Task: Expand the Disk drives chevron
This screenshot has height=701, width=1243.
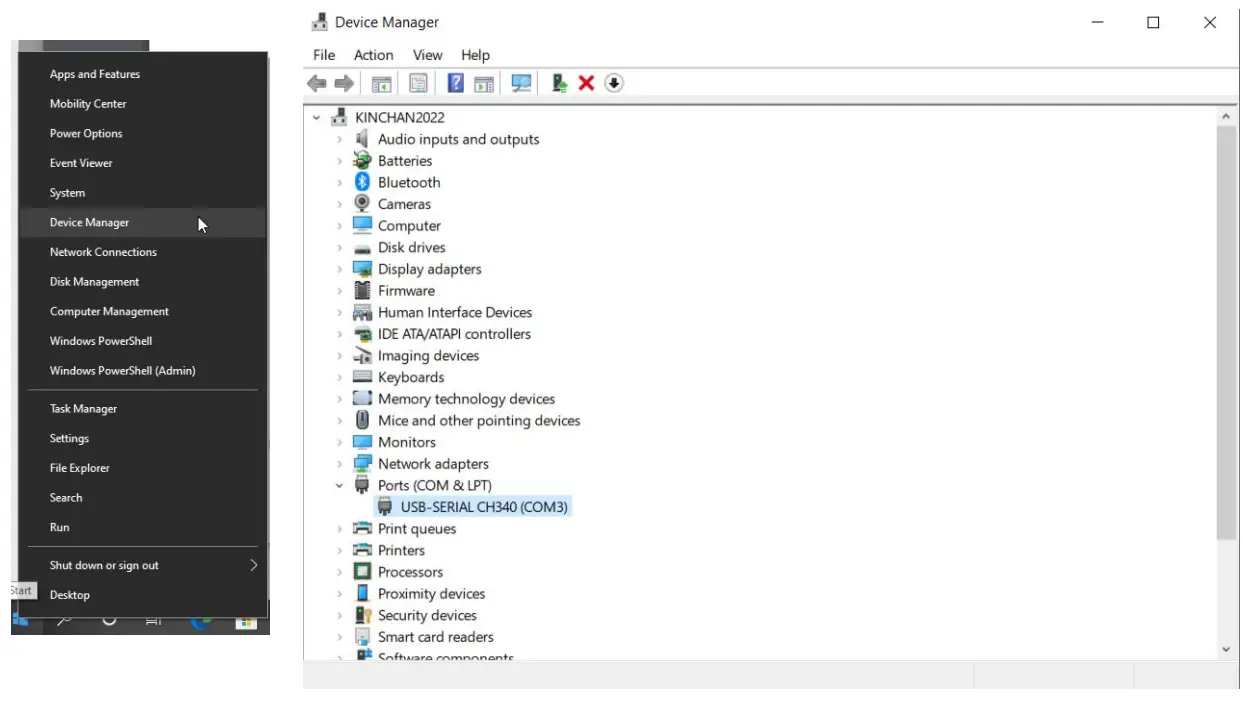Action: click(339, 248)
